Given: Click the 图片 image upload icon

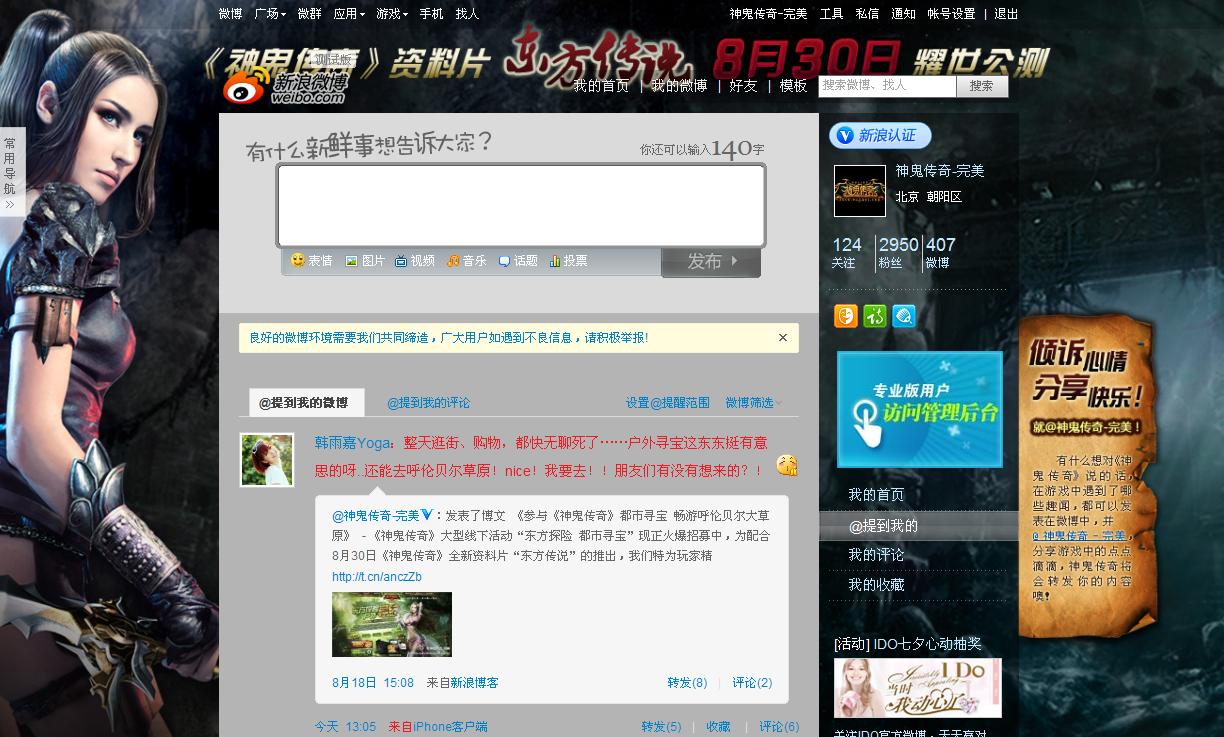Looking at the screenshot, I should (x=364, y=261).
